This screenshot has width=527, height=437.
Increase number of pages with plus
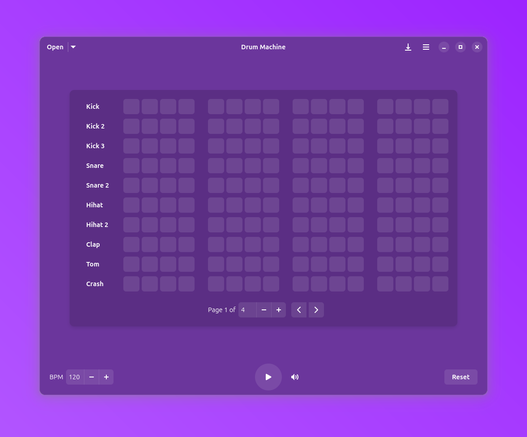click(x=279, y=310)
